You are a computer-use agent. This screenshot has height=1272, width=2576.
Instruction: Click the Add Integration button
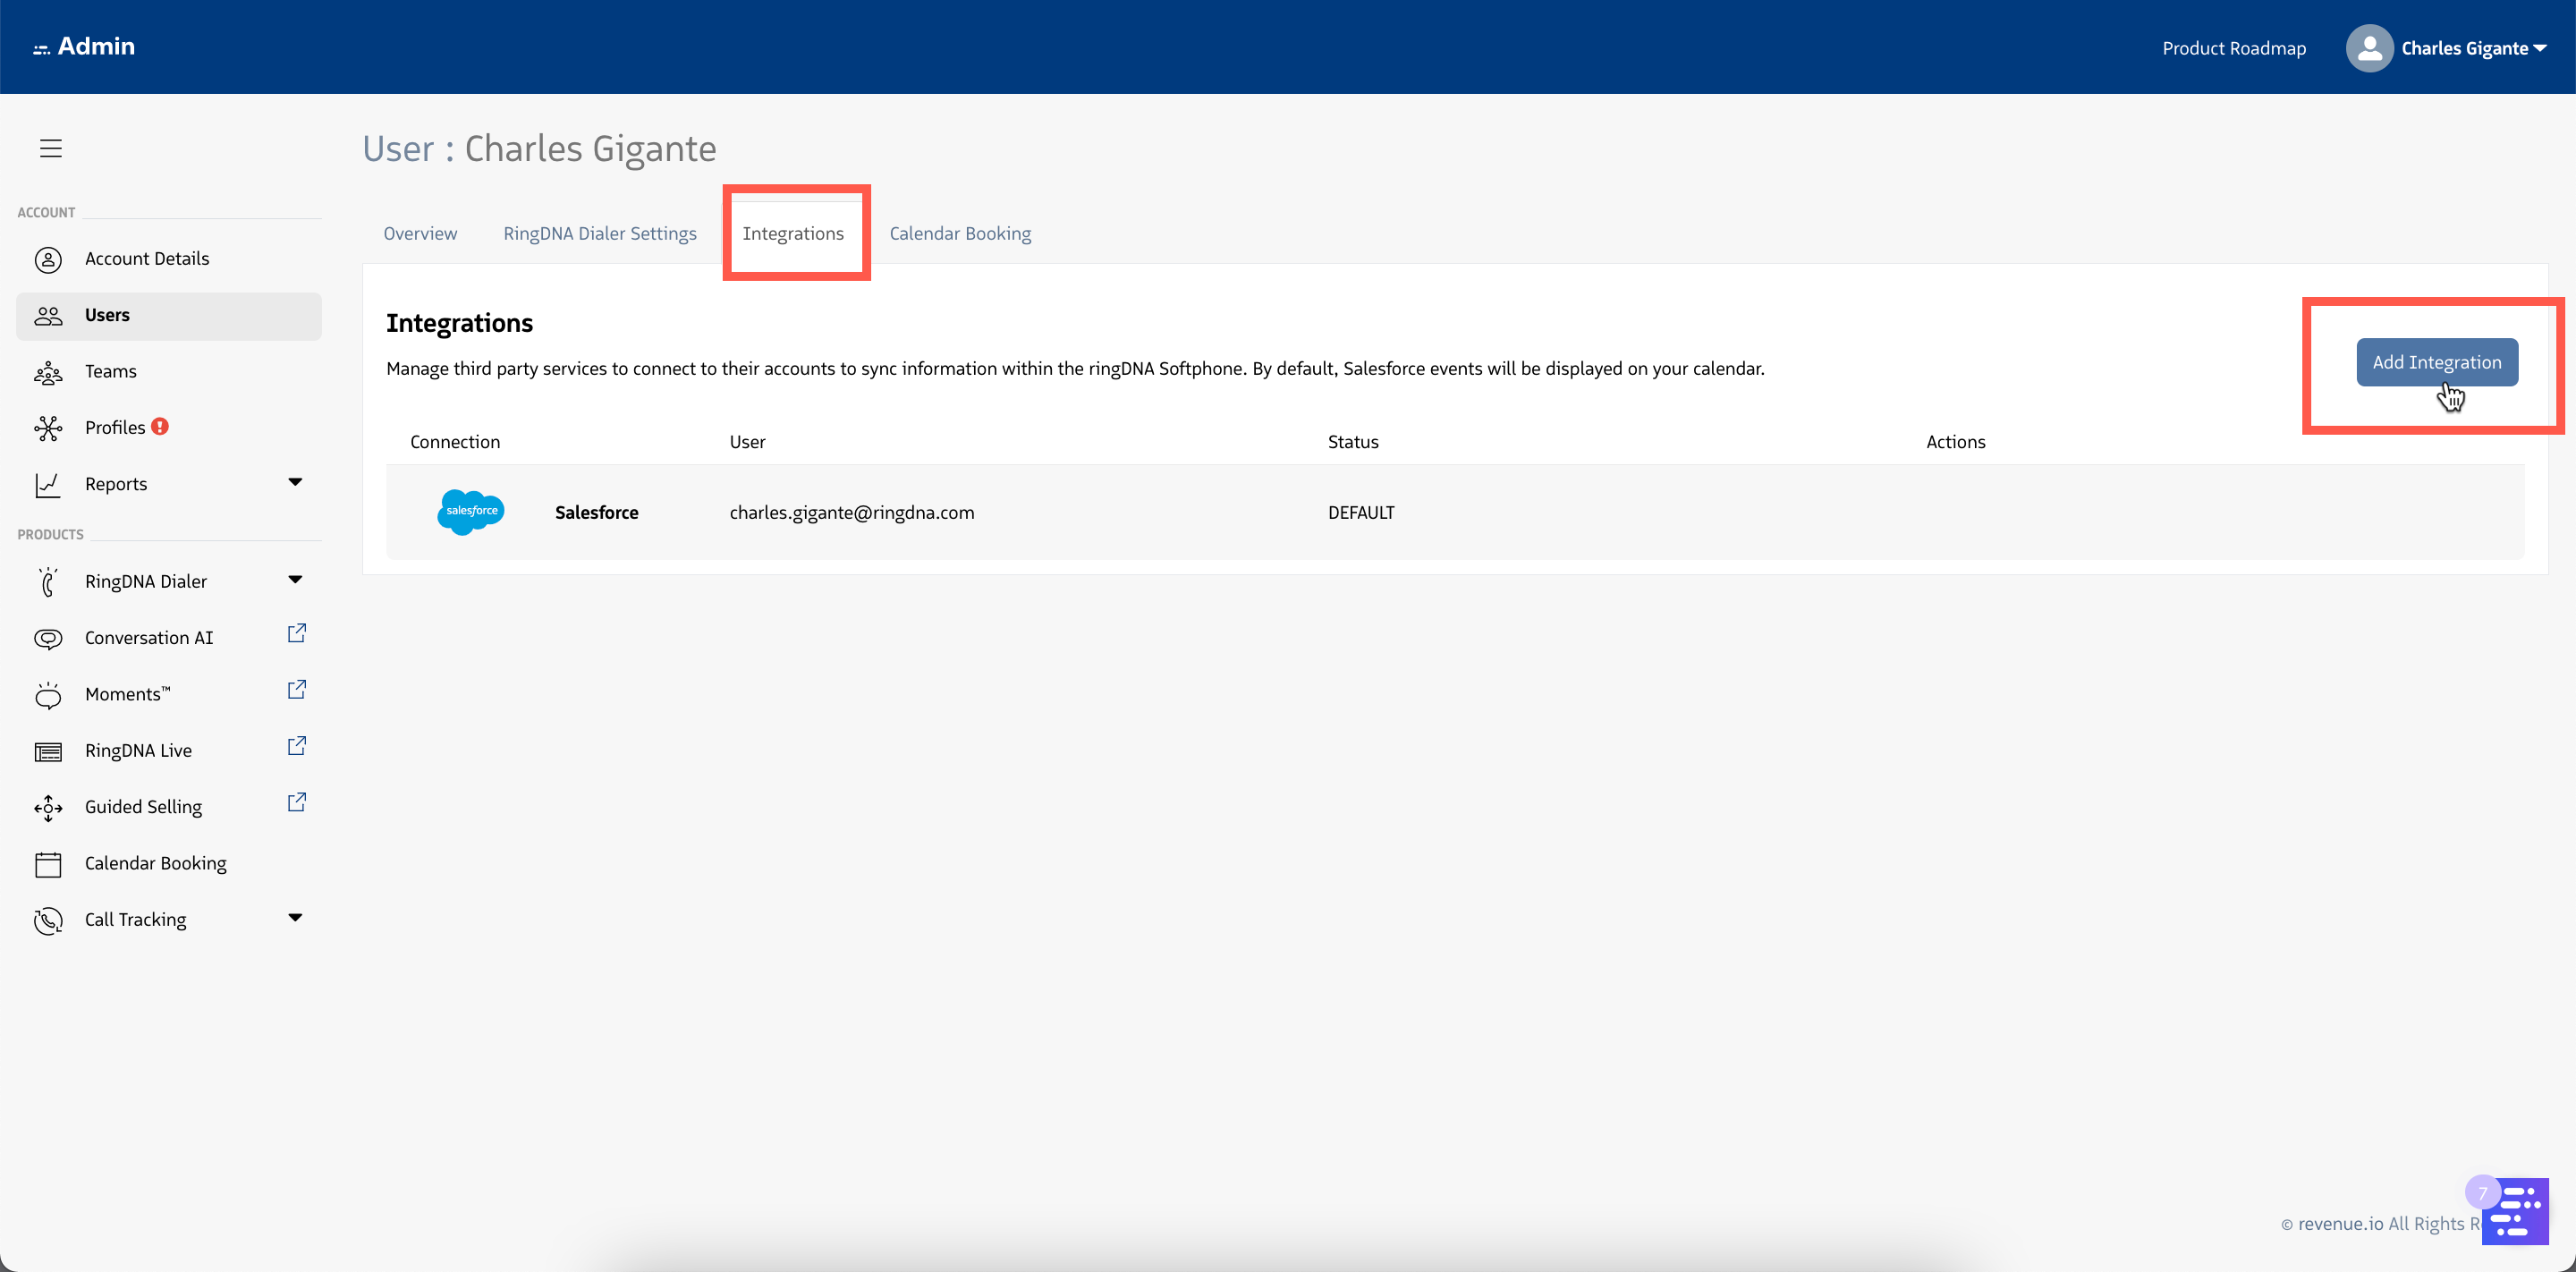tap(2436, 362)
